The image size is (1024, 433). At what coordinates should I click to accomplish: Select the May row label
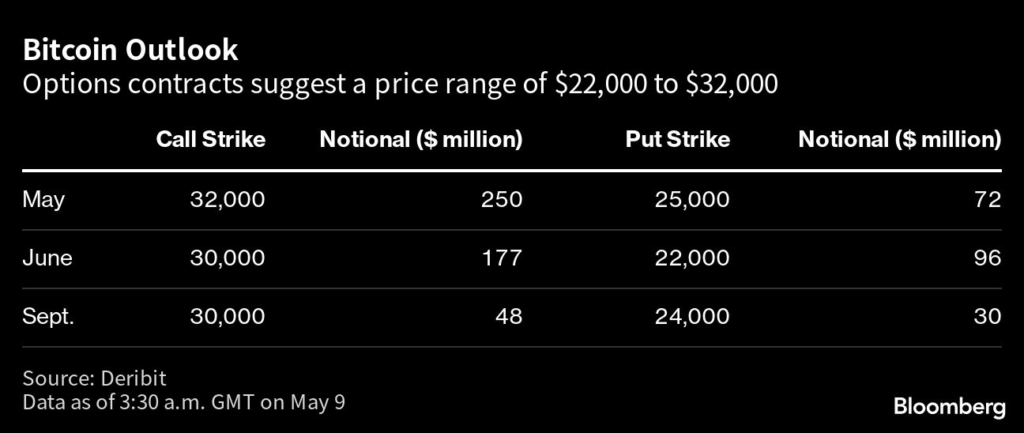pyautogui.click(x=43, y=199)
